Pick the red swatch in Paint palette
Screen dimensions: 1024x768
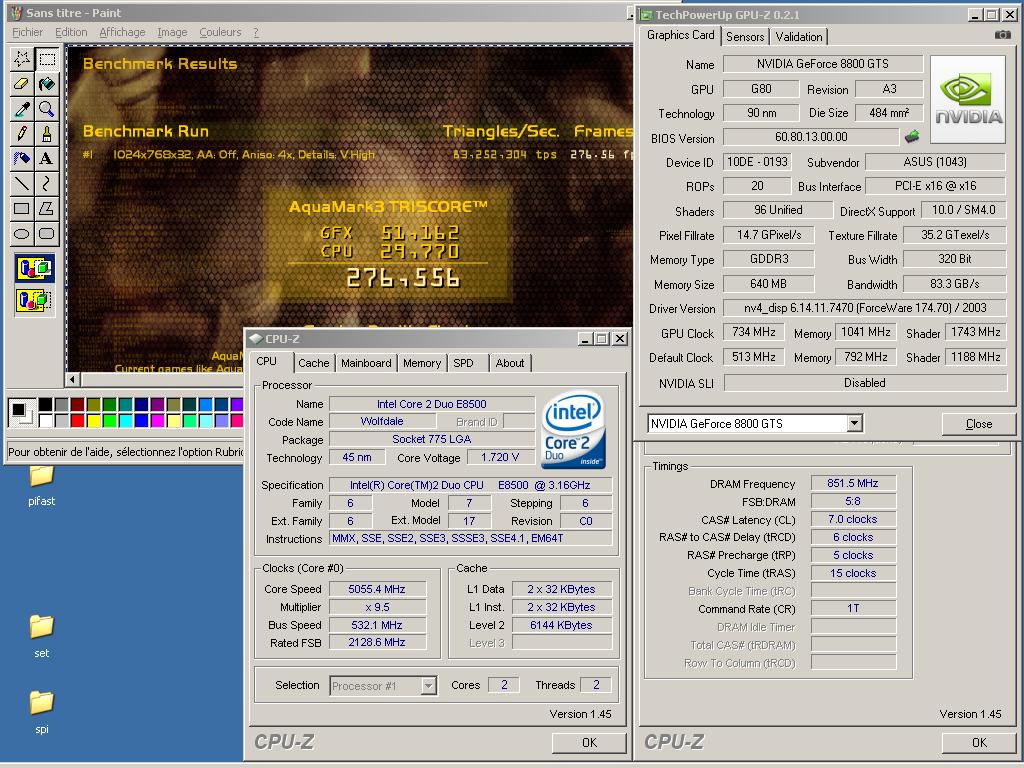[x=77, y=421]
